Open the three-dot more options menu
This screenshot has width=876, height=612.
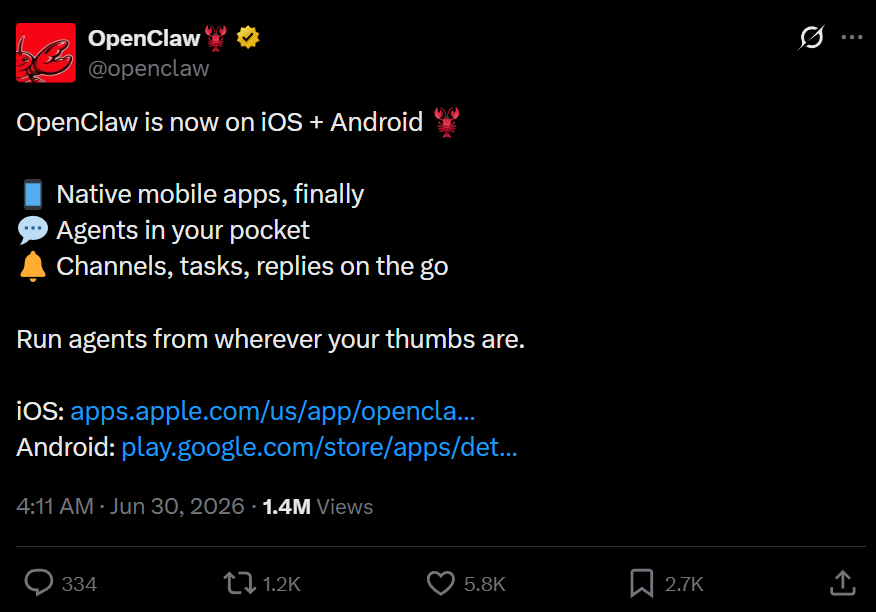(851, 37)
